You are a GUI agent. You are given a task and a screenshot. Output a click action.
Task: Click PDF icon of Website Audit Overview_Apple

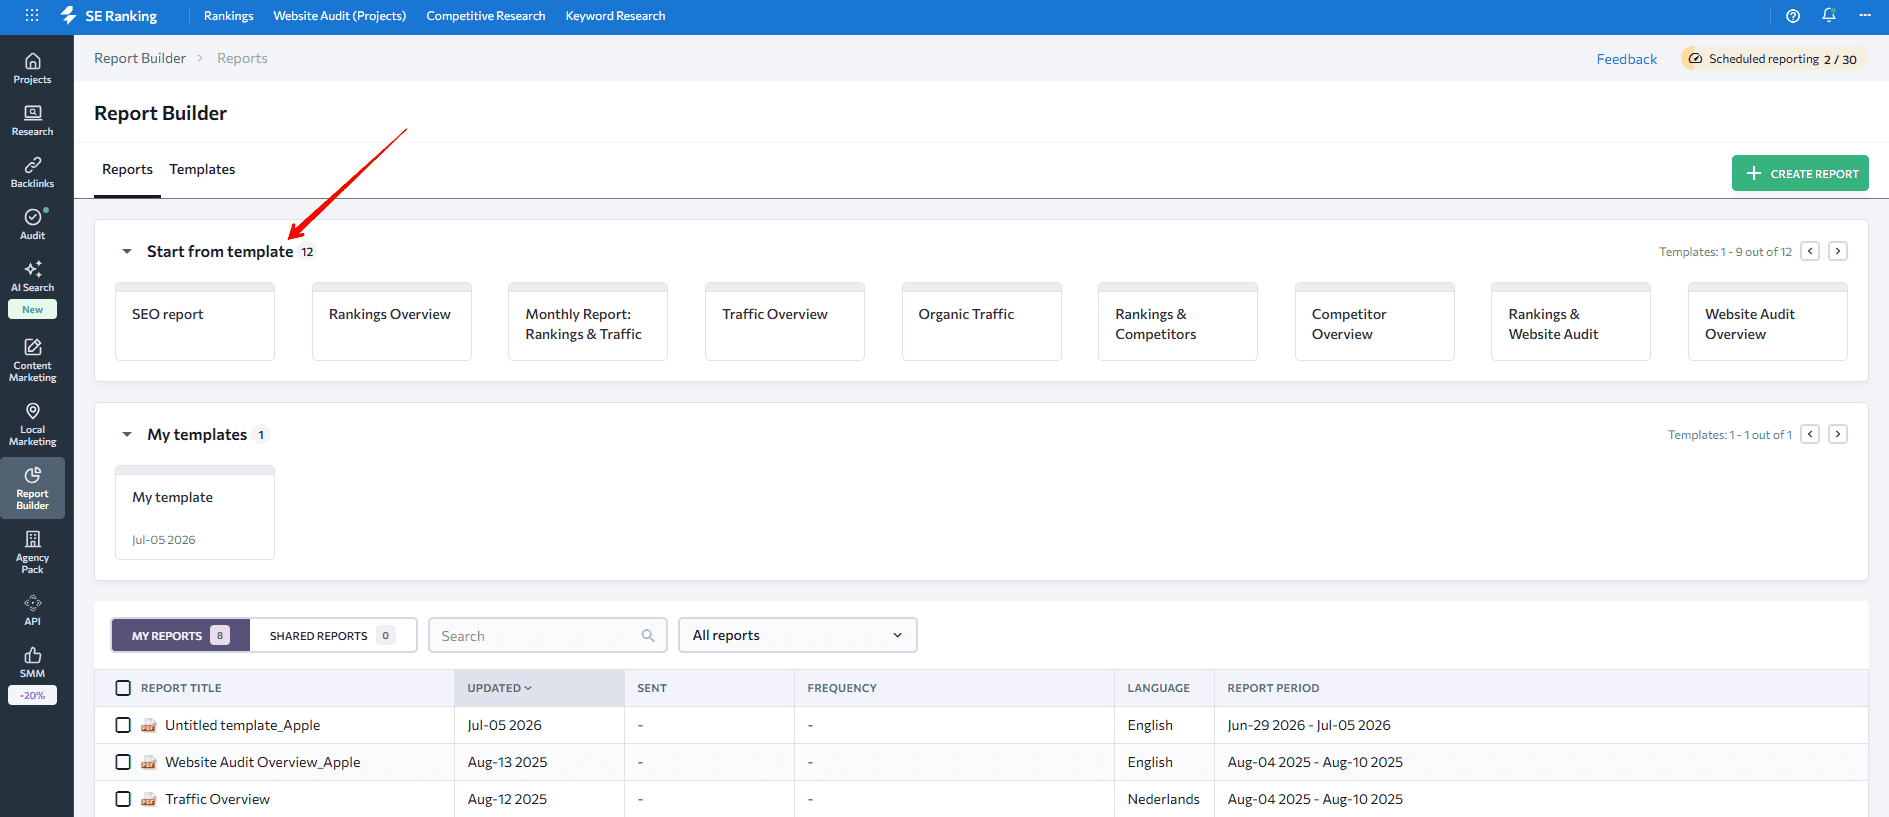pyautogui.click(x=148, y=763)
